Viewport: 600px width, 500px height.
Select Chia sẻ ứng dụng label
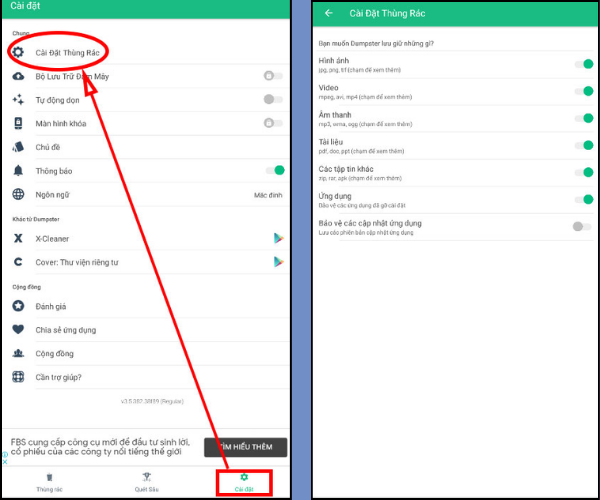pos(66,330)
